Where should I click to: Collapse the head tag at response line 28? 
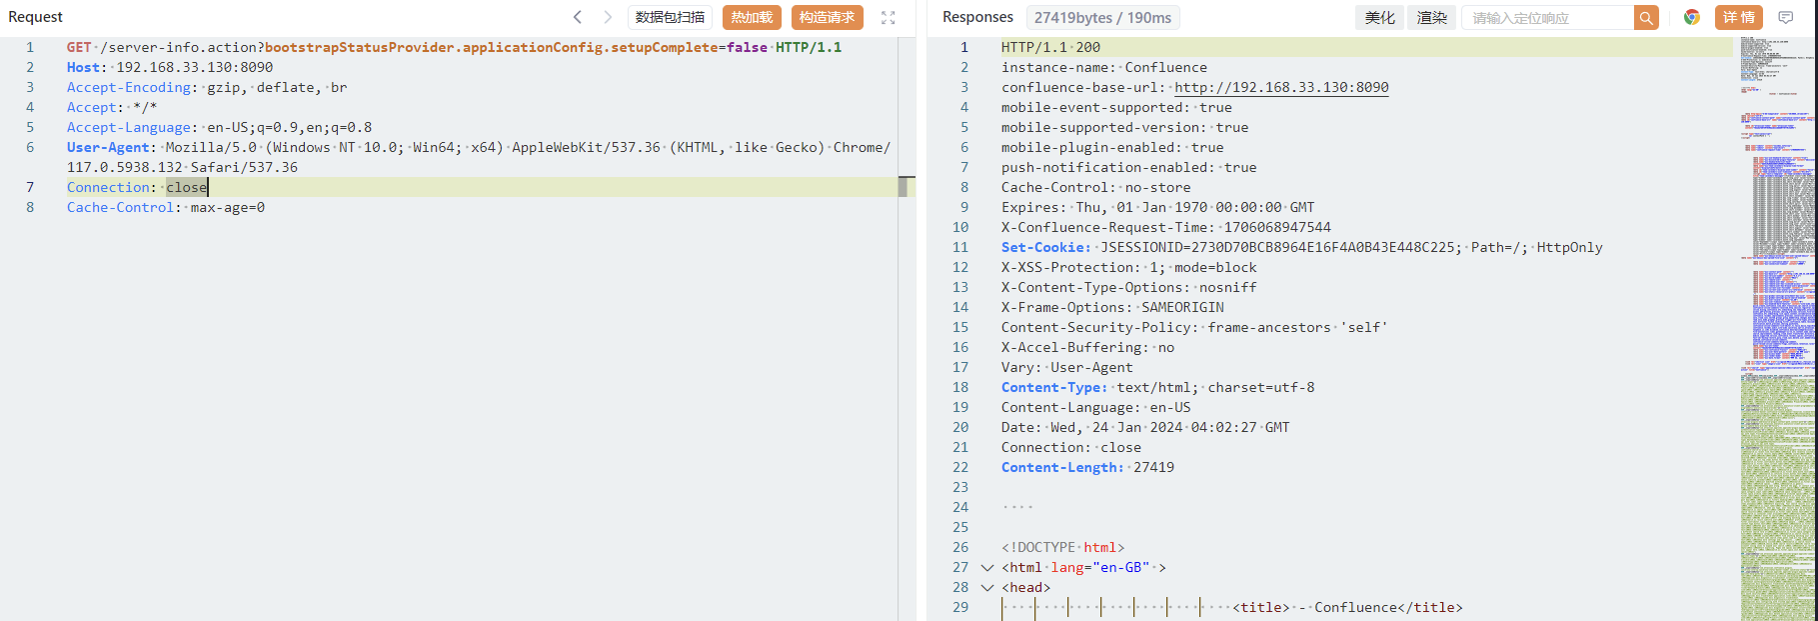point(987,587)
